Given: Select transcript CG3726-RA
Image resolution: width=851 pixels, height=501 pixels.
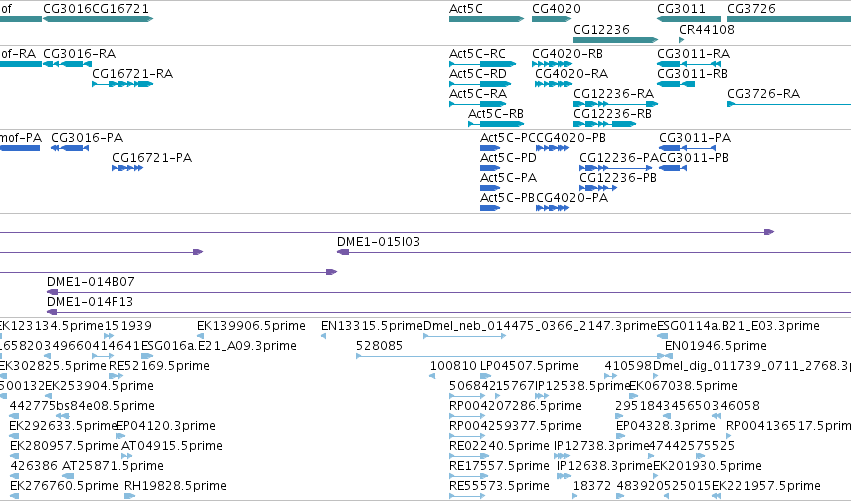Looking at the screenshot, I should 789,104.
